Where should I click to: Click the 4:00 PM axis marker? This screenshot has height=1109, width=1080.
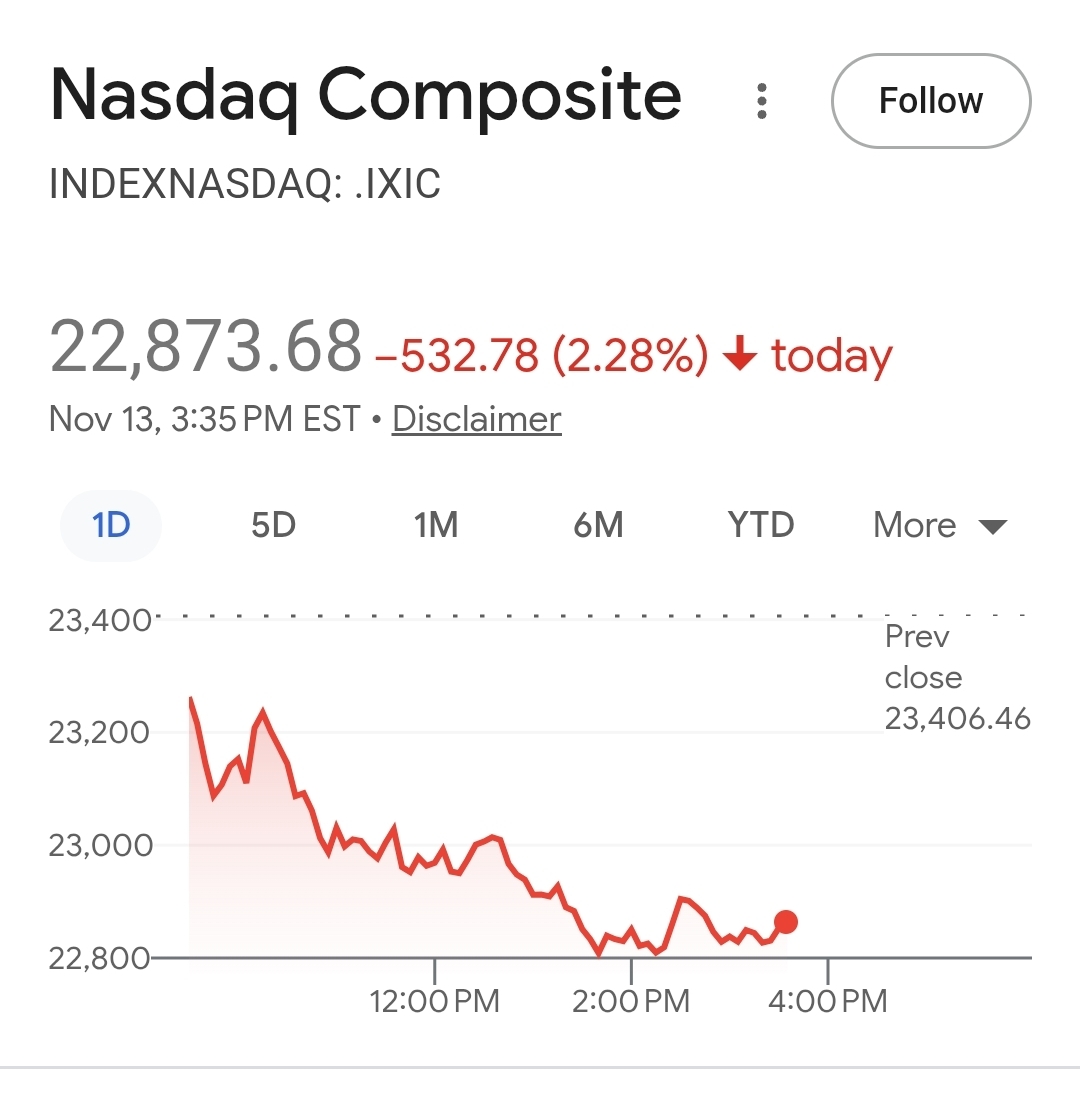tap(828, 1000)
